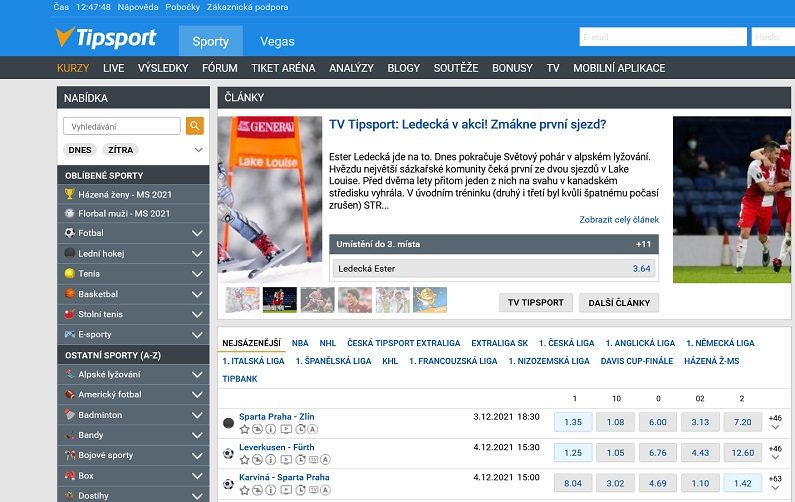
Task: Favorite the Leverkusen - Fürth match star
Action: point(244,460)
